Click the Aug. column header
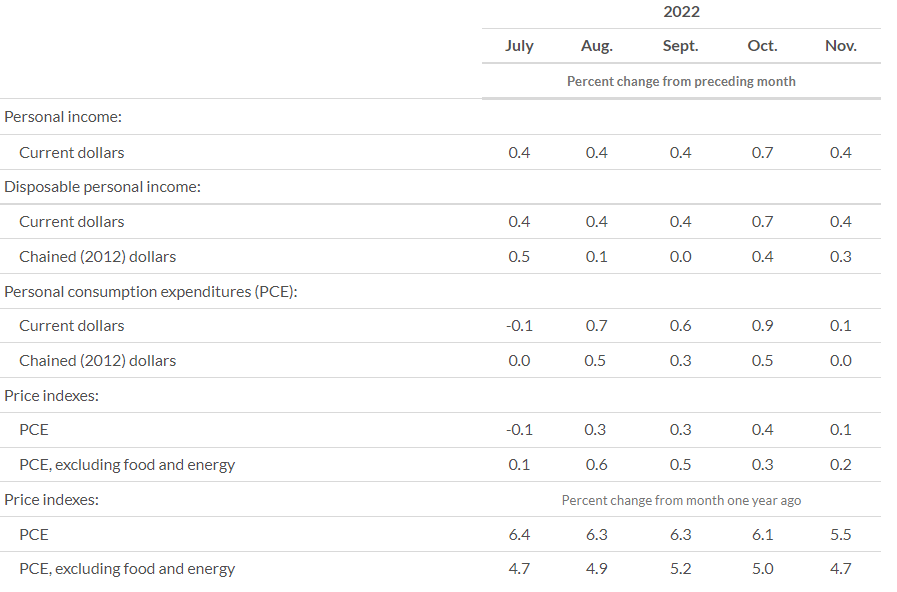The width and height of the screenshot is (897, 592). point(597,46)
